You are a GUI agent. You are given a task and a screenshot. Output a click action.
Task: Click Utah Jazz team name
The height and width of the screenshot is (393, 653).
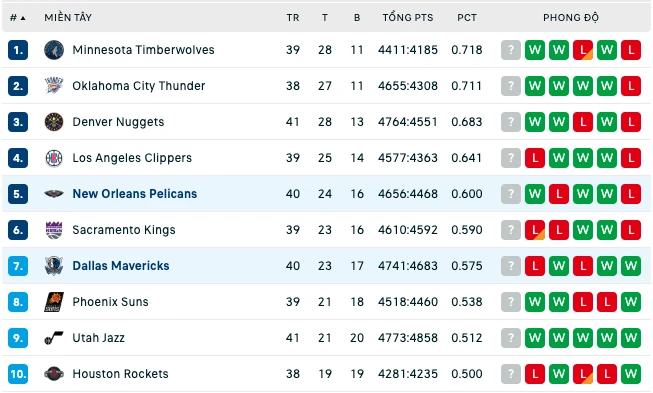[x=98, y=338]
